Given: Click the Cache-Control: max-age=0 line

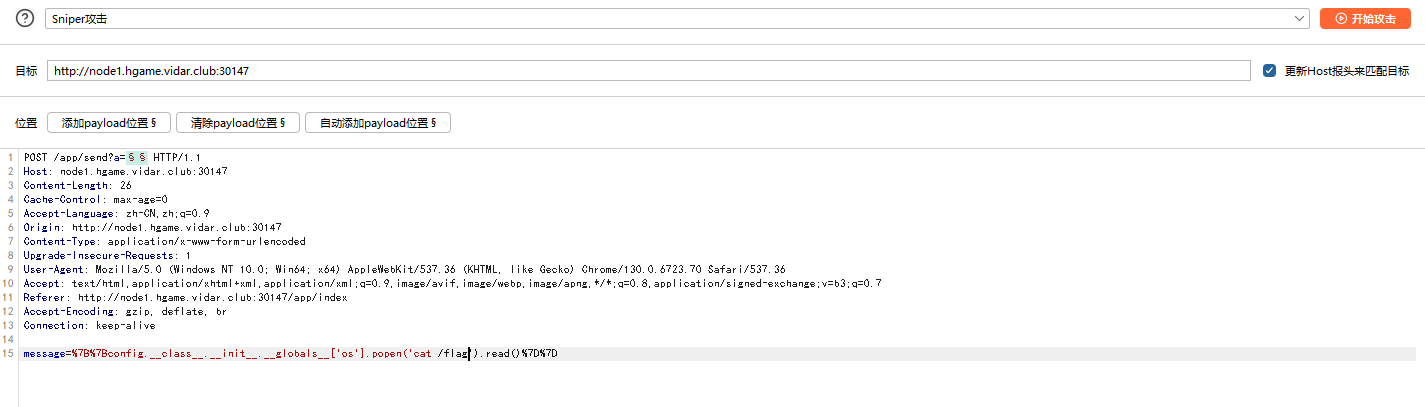Looking at the screenshot, I should 95,200.
